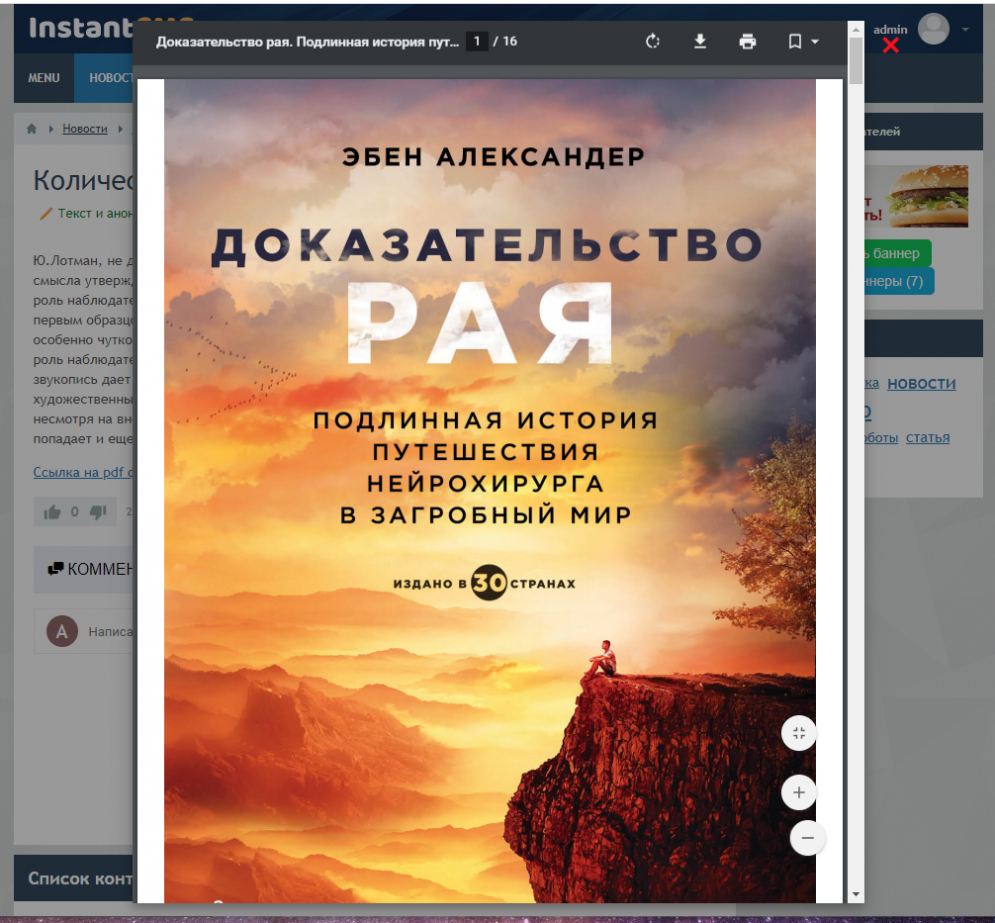This screenshot has width=995, height=923.
Task: Print the PDF document
Action: pos(748,42)
